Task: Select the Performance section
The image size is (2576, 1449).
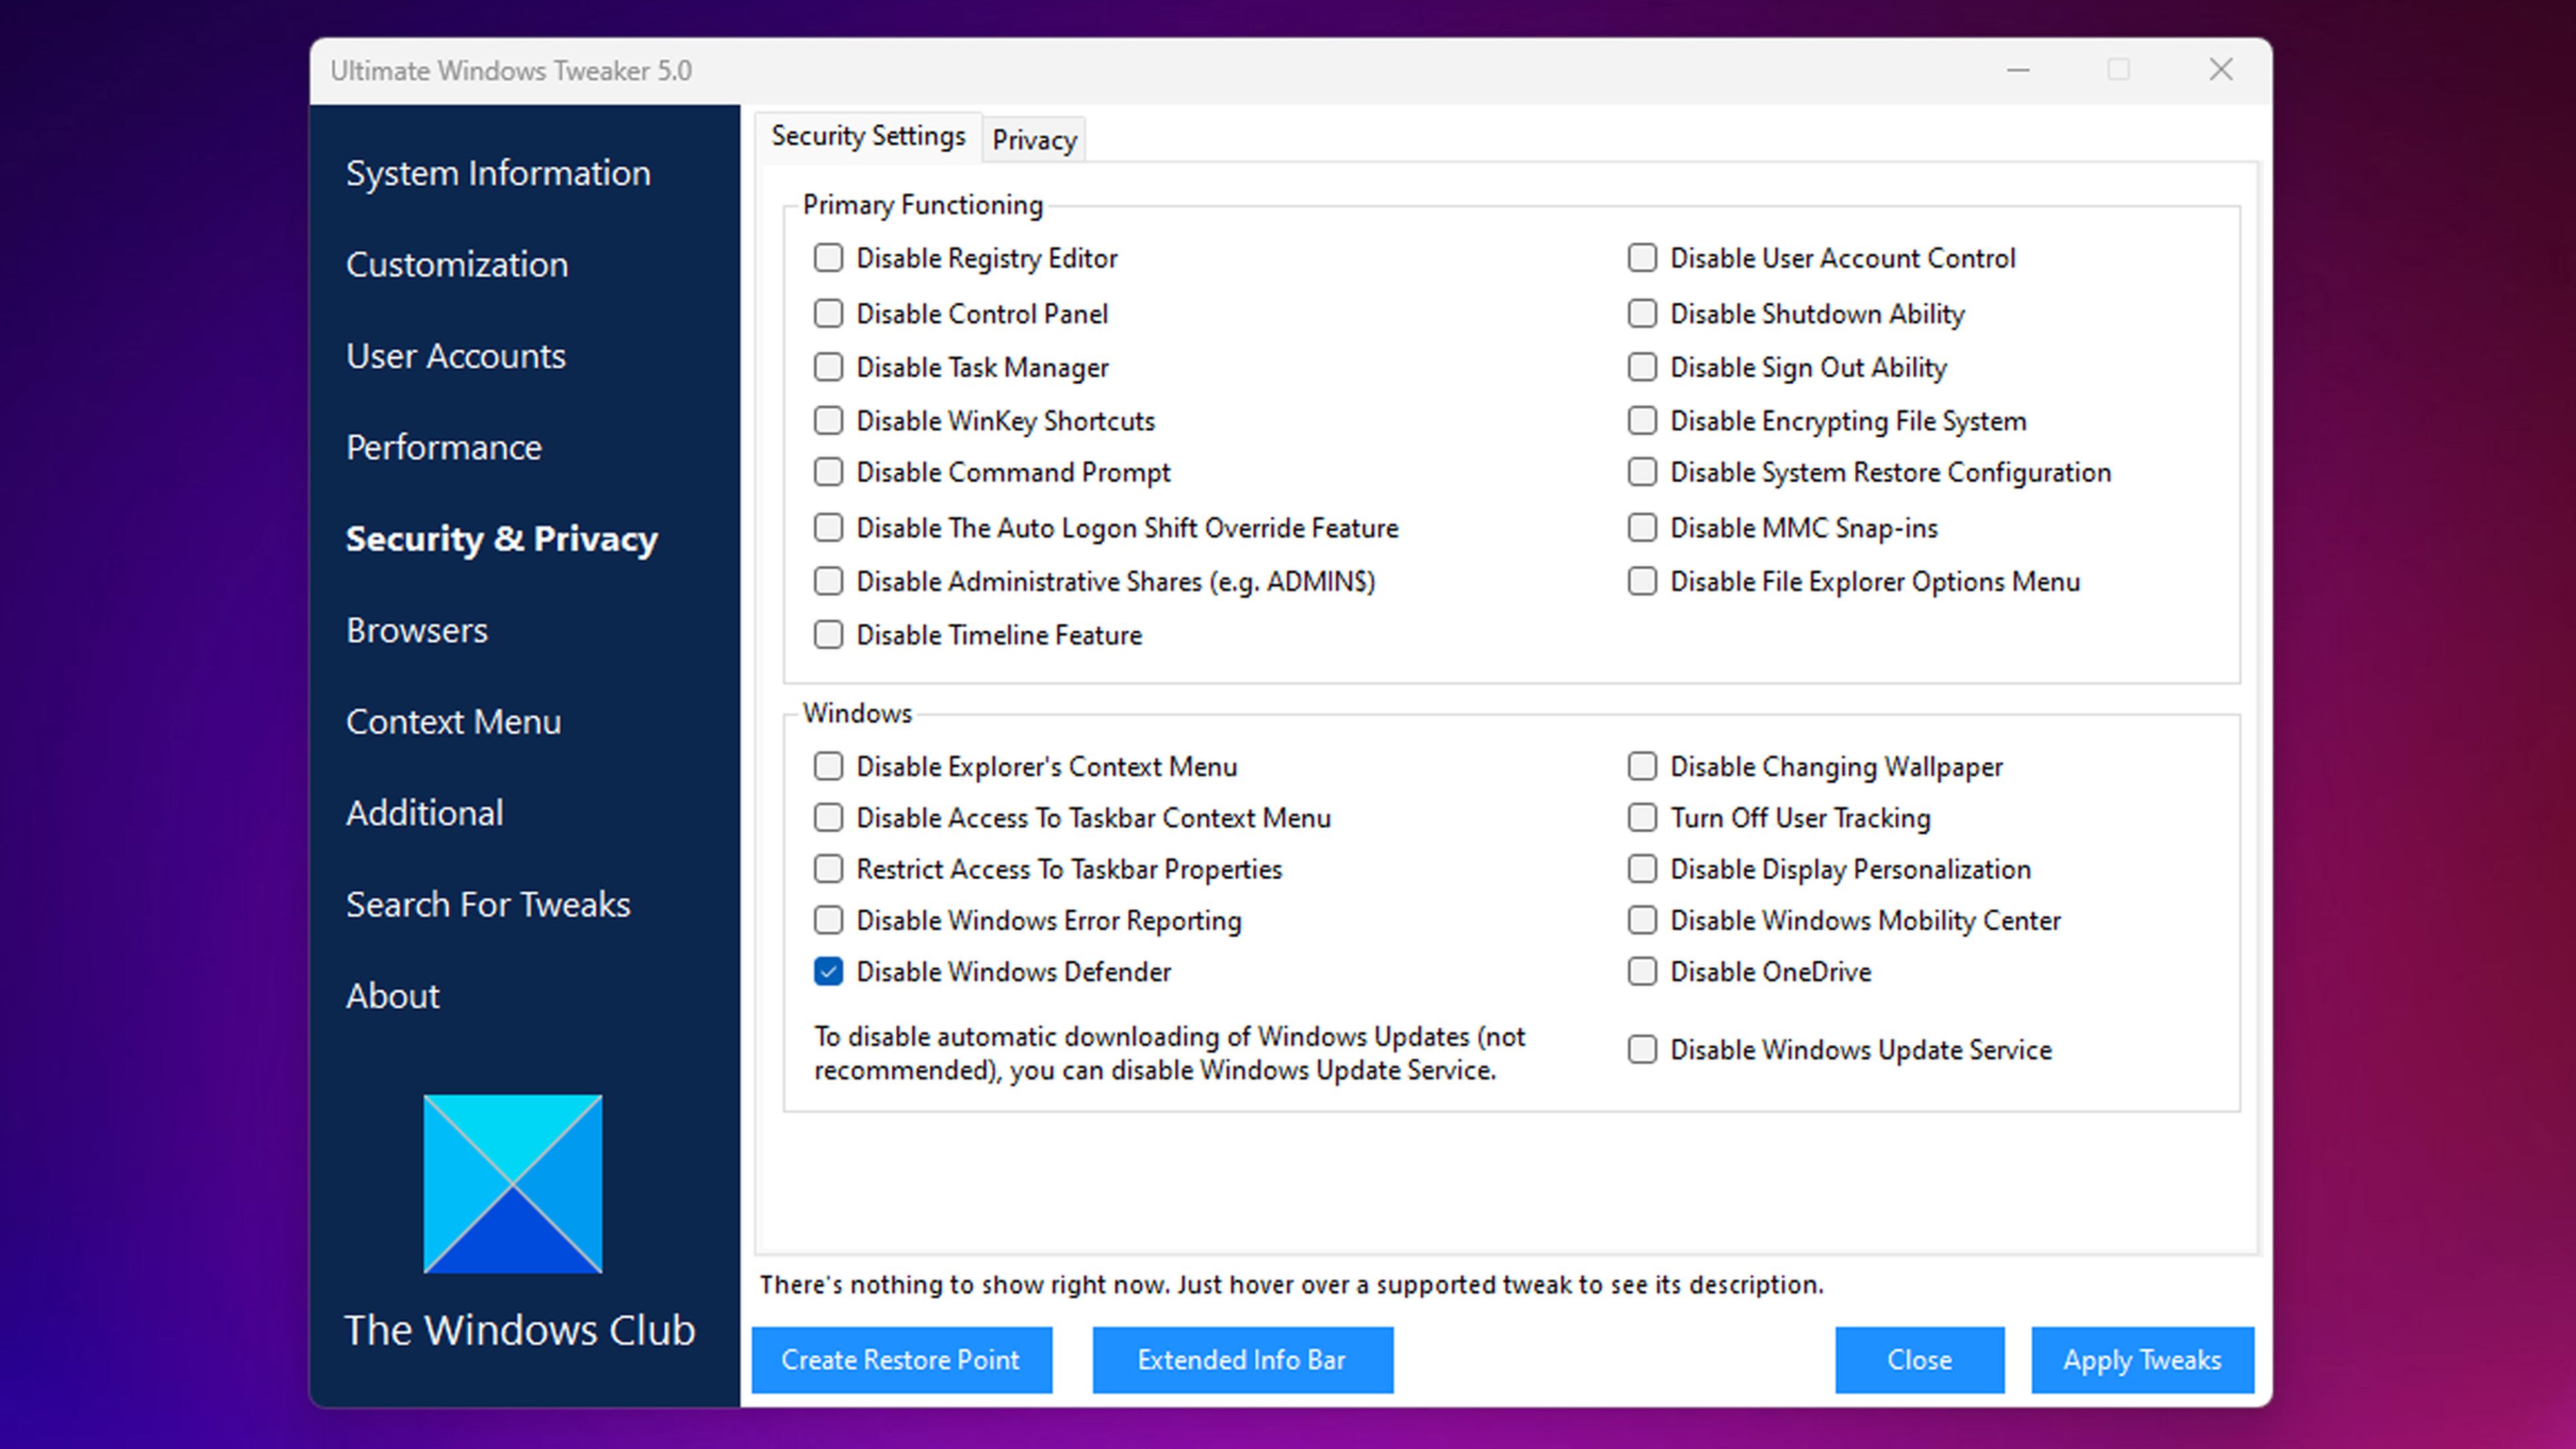Action: [x=444, y=447]
